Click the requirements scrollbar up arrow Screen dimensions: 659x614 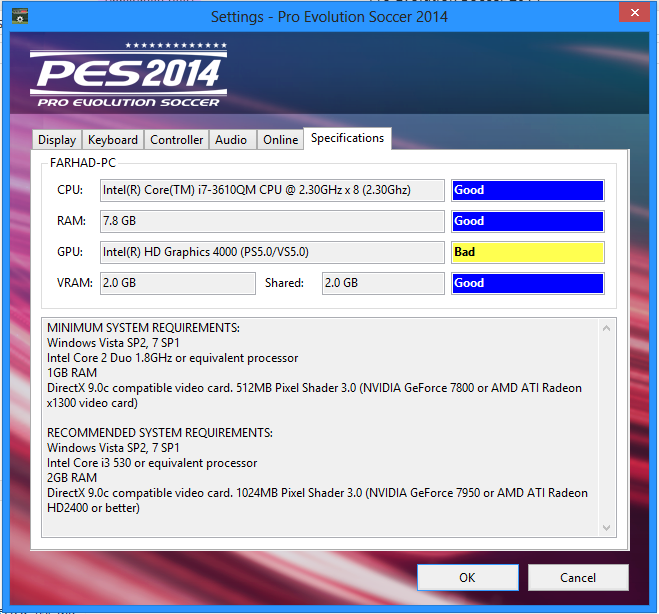pyautogui.click(x=606, y=328)
